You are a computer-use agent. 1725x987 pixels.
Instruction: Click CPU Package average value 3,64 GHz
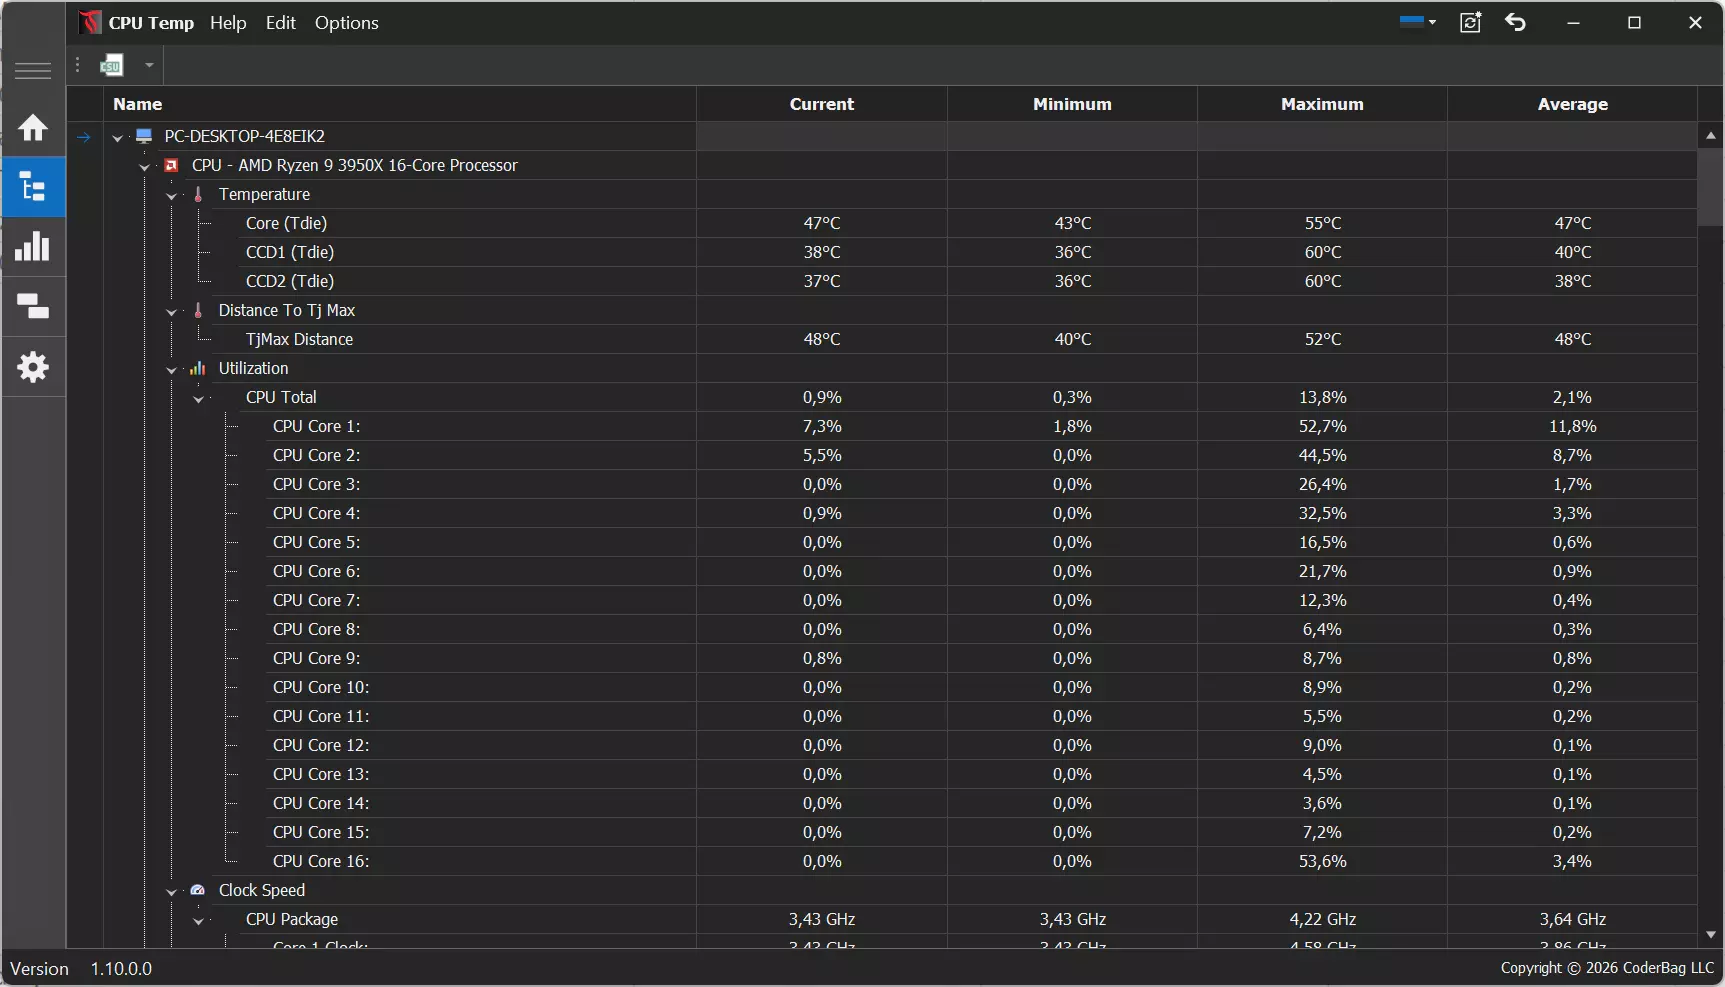tap(1572, 919)
